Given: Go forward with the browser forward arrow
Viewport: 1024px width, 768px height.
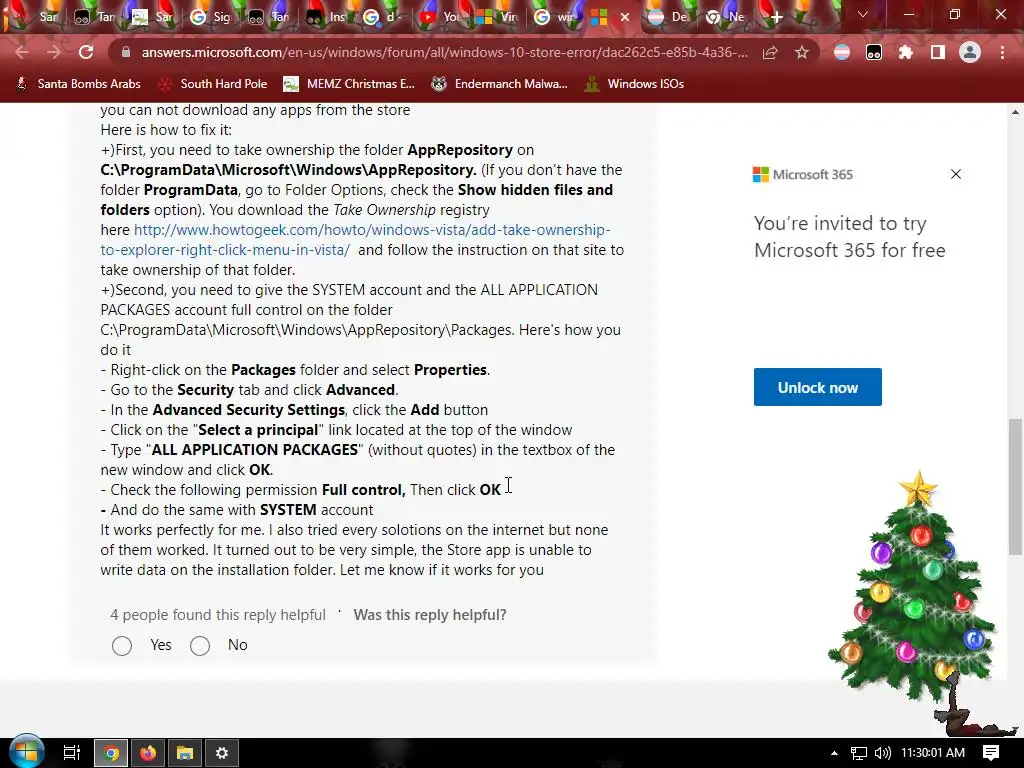Looking at the screenshot, I should [x=54, y=52].
